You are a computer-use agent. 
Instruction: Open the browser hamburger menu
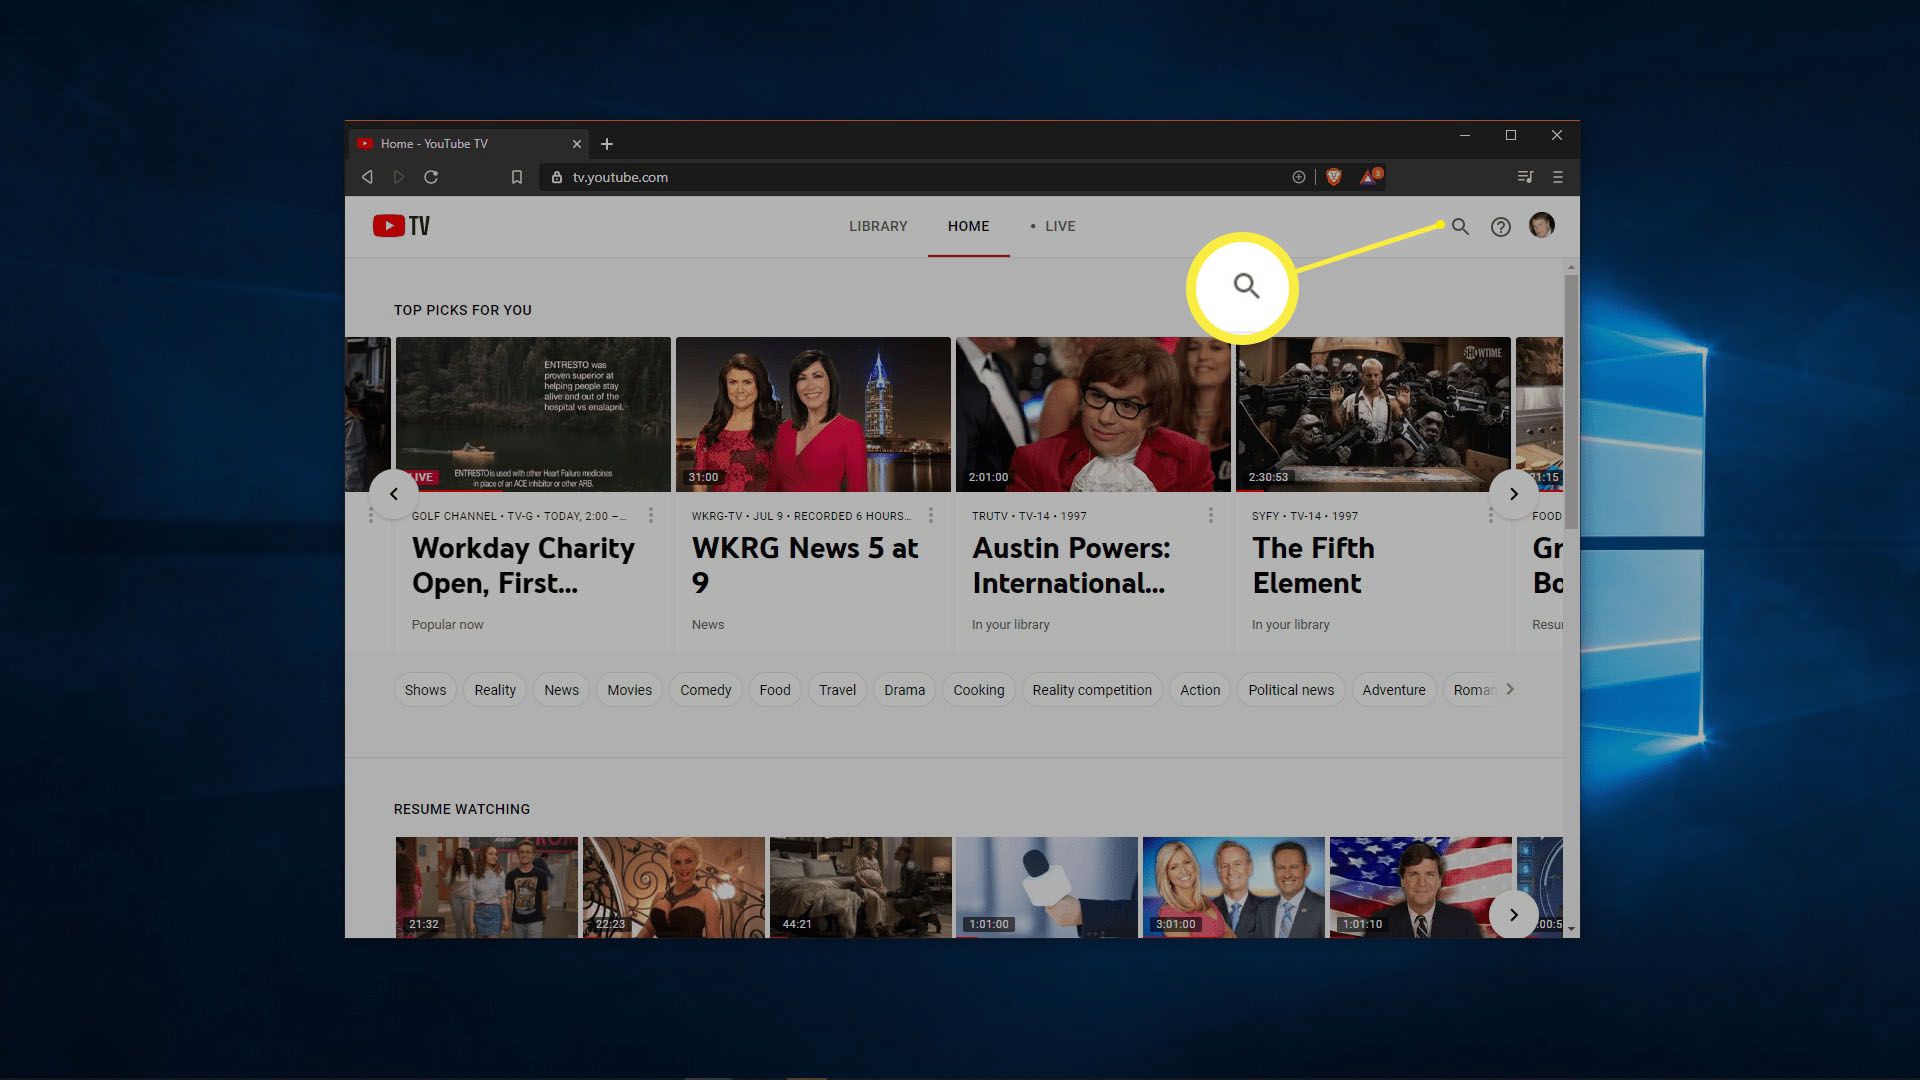point(1557,177)
